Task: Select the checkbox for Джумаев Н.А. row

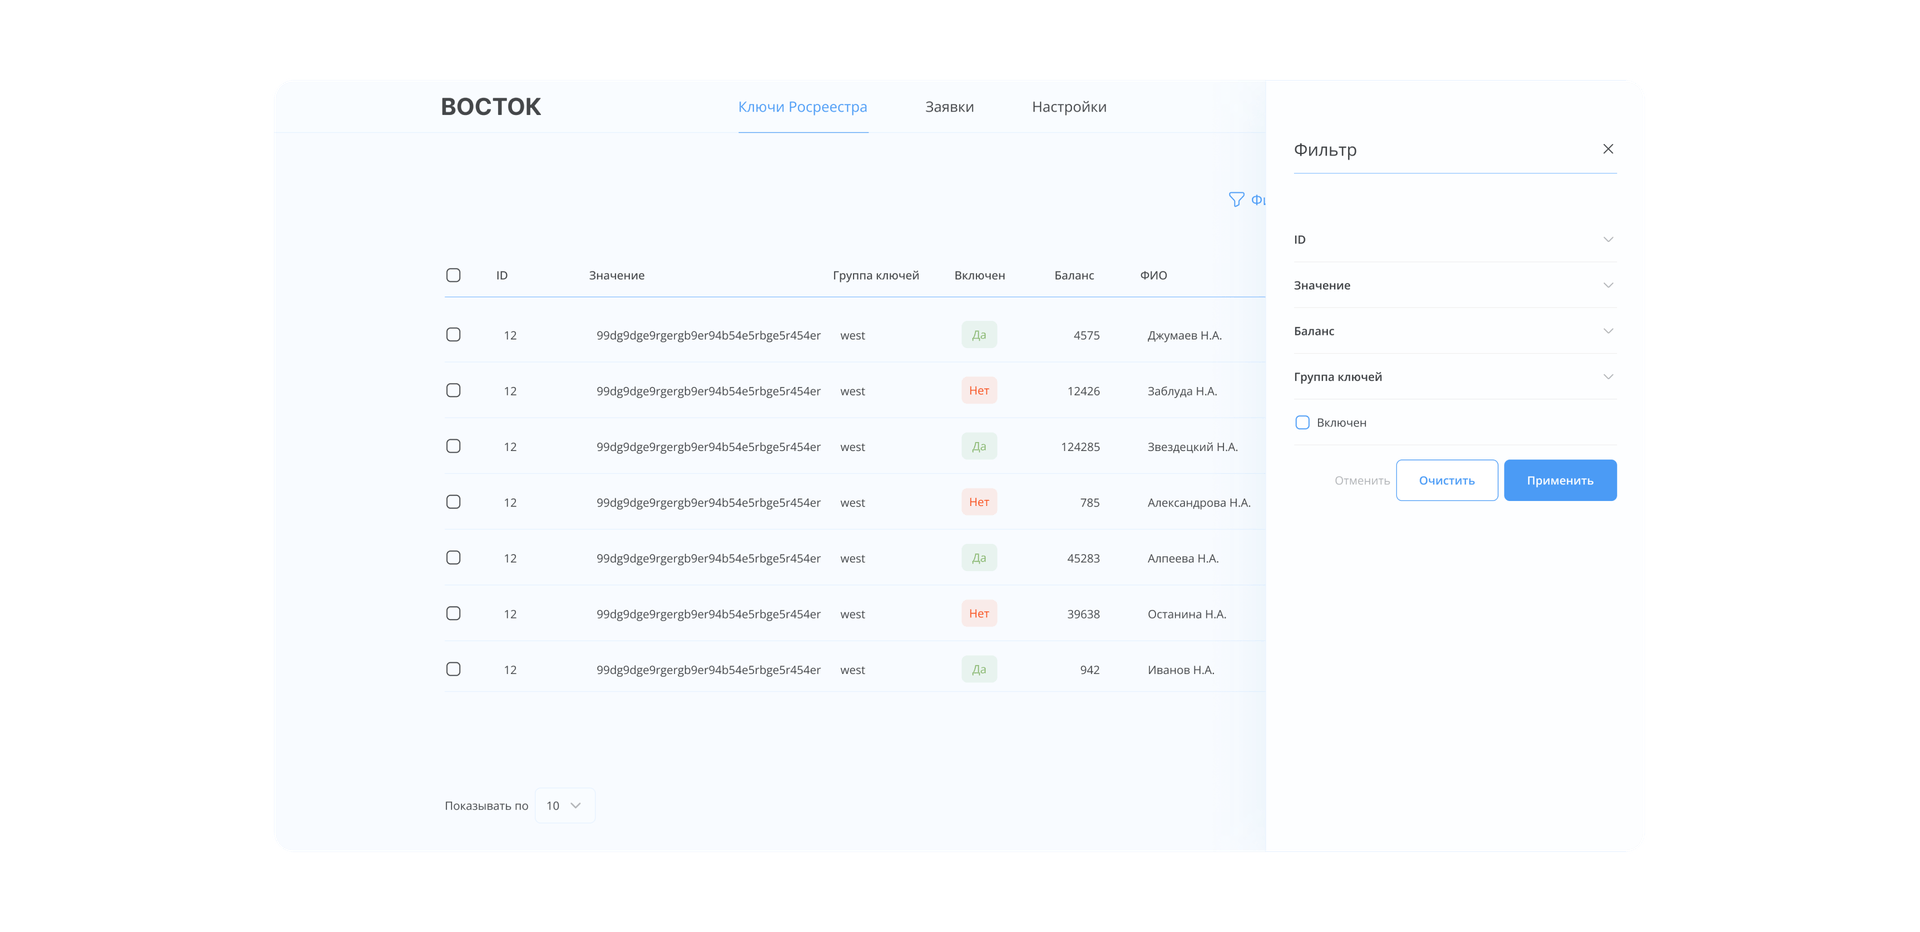Action: pos(453,335)
